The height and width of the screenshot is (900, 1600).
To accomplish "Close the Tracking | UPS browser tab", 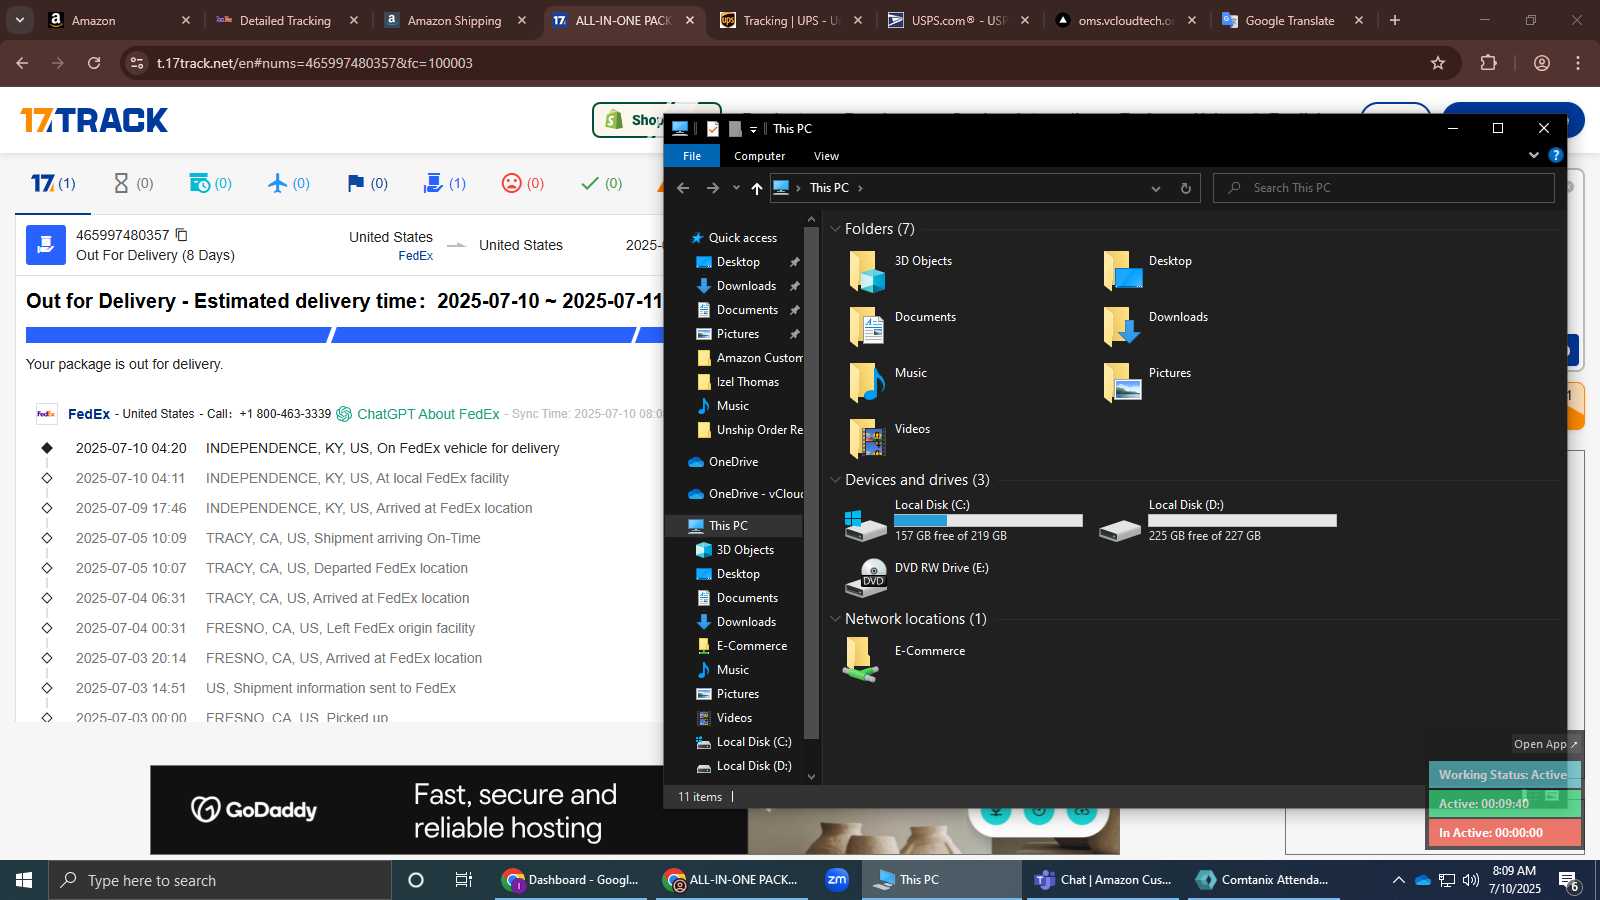I will pos(858,20).
